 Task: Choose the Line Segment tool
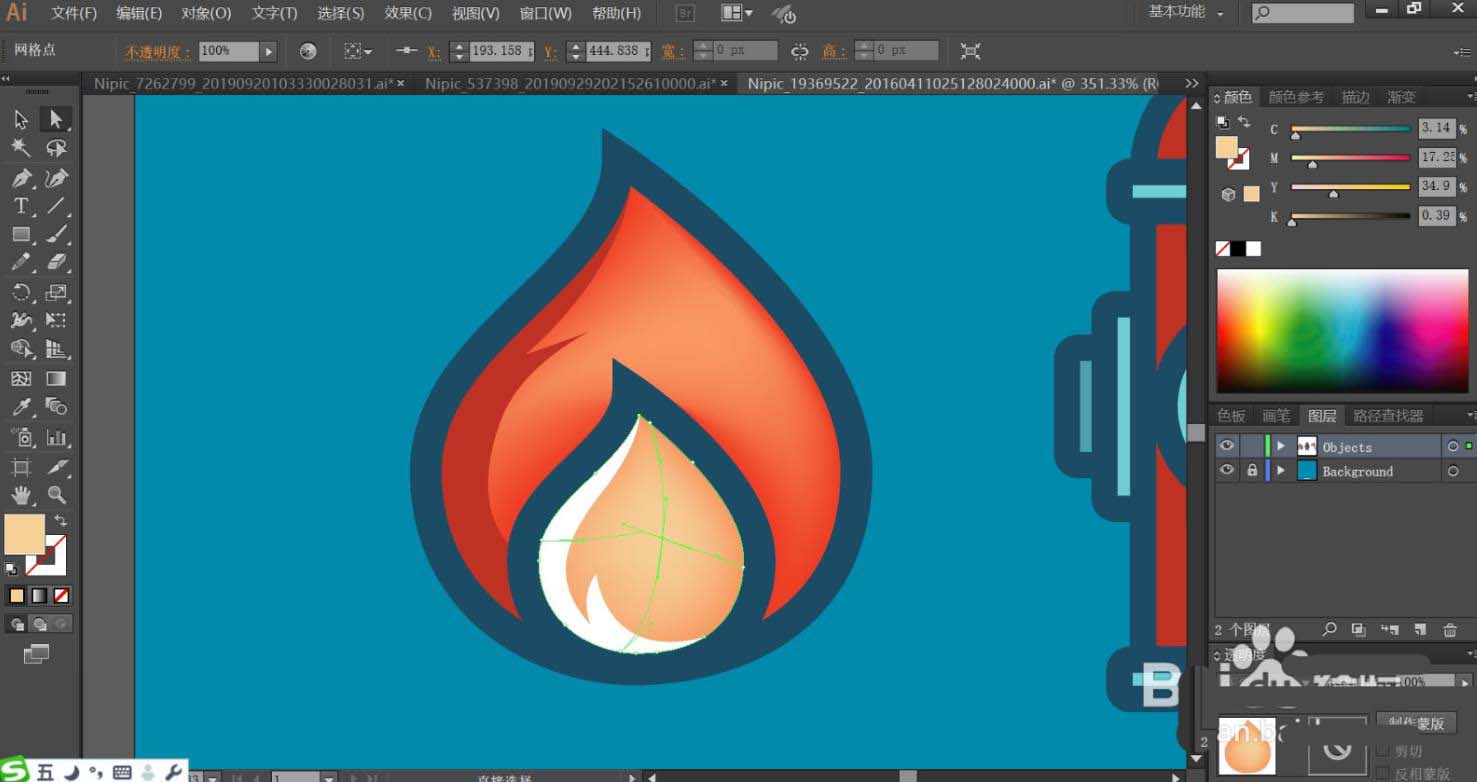pos(56,206)
